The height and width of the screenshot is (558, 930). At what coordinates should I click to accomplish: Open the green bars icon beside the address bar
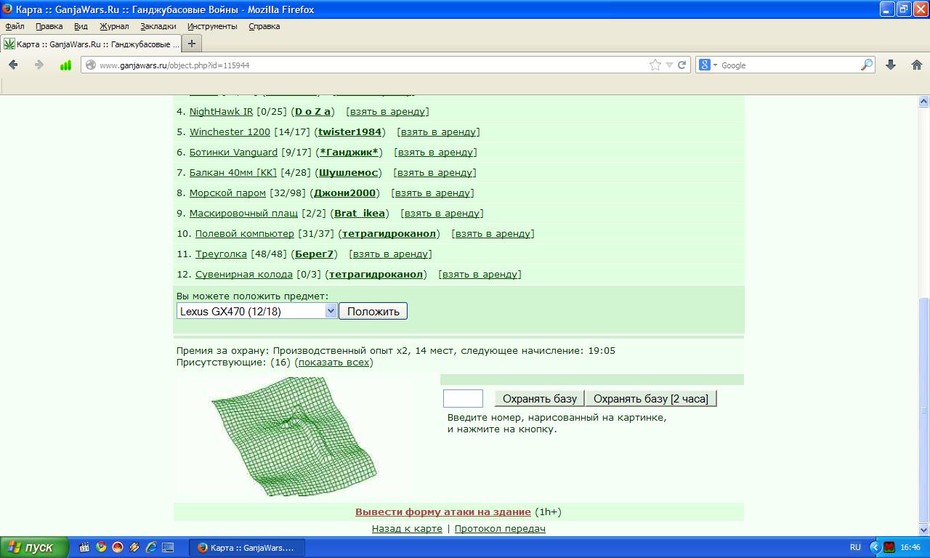pyautogui.click(x=66, y=65)
